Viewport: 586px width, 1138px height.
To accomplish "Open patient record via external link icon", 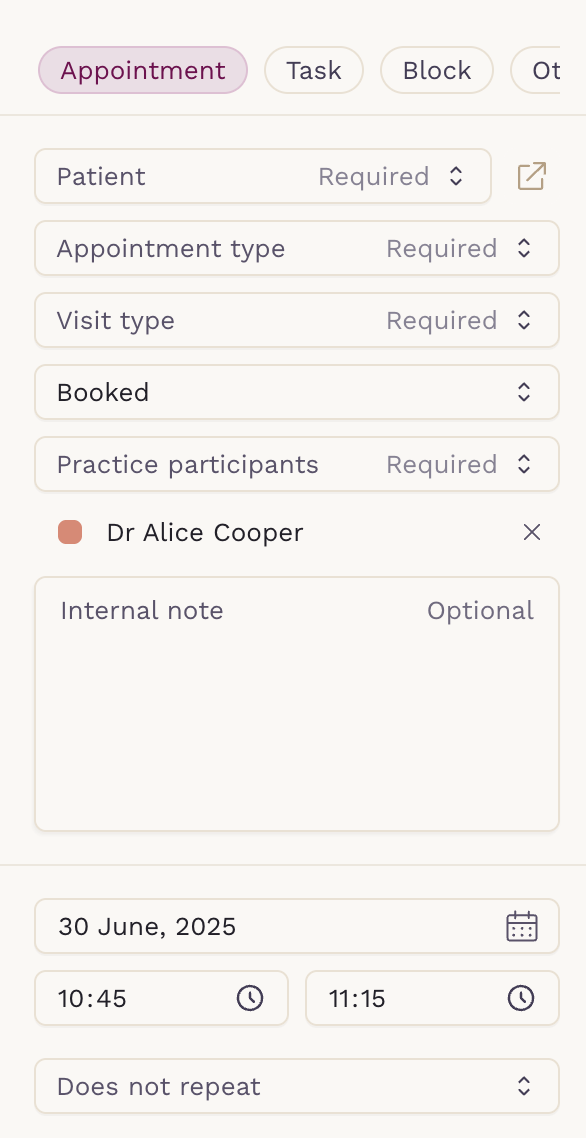I will tap(532, 176).
